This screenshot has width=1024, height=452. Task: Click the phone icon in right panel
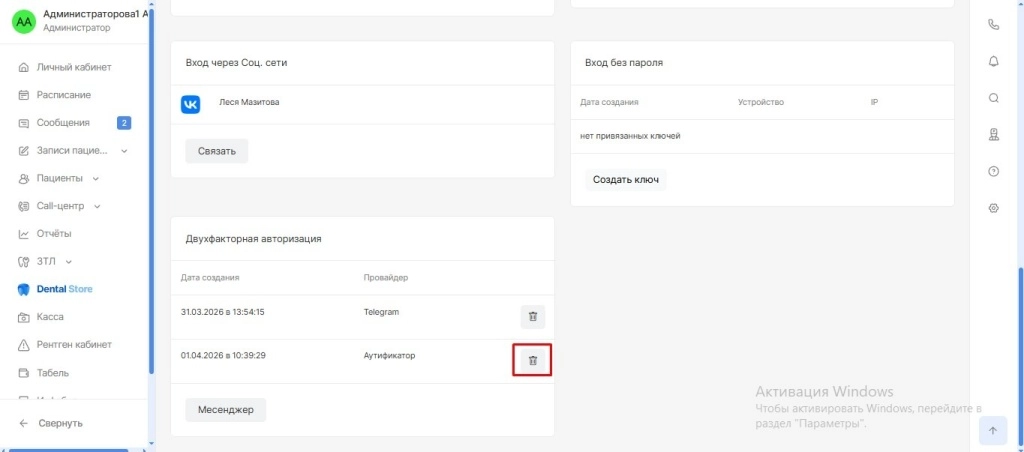pos(993,25)
